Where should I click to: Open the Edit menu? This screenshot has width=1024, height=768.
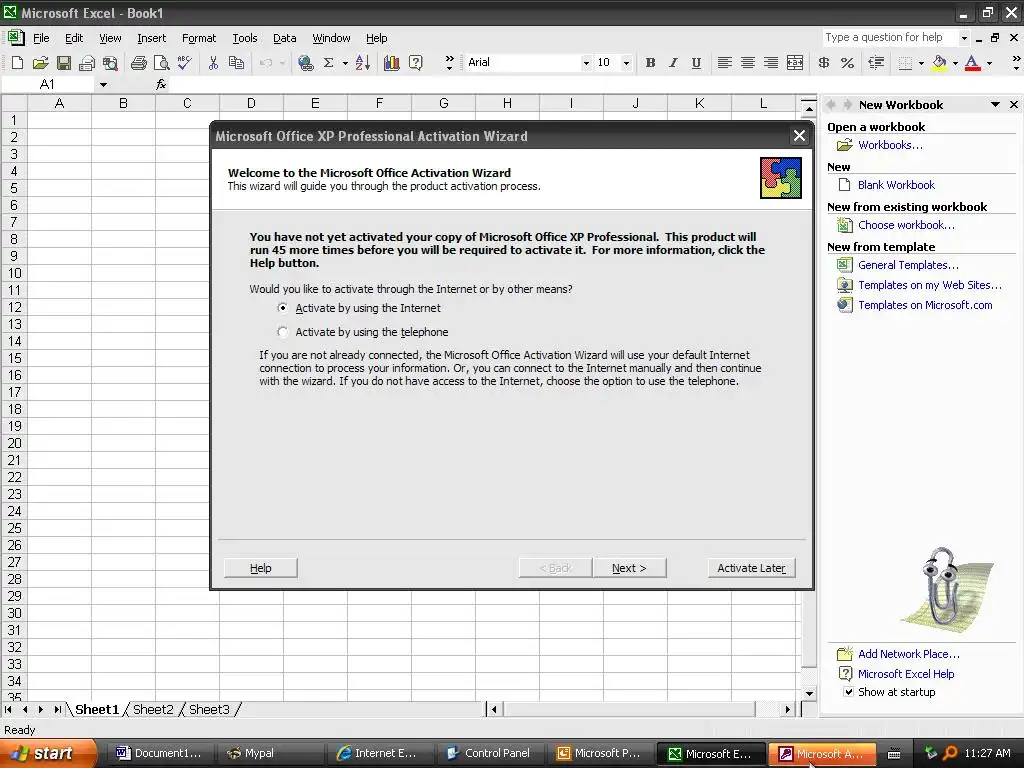point(74,39)
